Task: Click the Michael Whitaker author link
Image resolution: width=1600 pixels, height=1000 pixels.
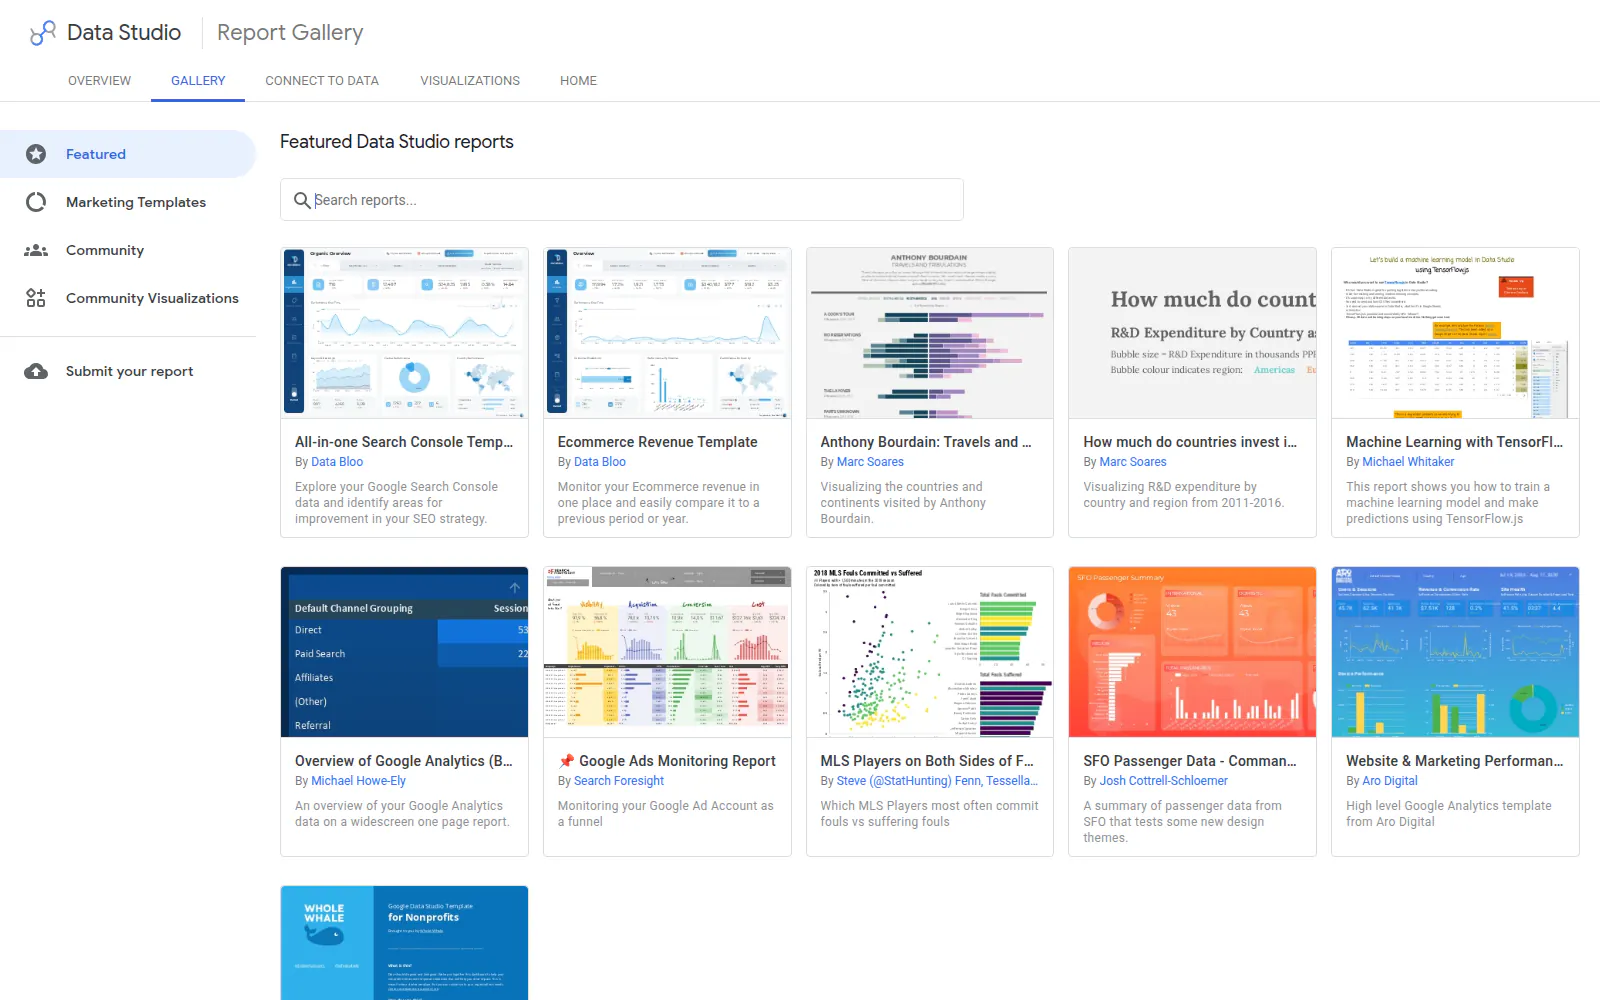Action: (1408, 462)
